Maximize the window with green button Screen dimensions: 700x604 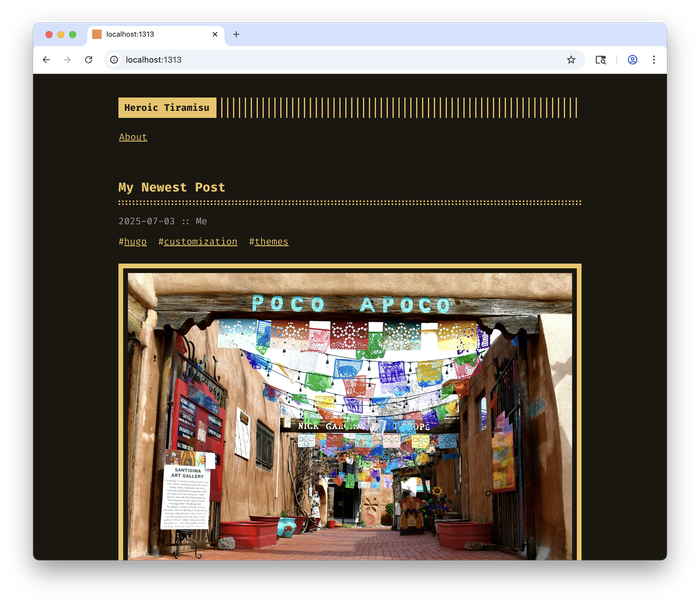click(x=73, y=34)
